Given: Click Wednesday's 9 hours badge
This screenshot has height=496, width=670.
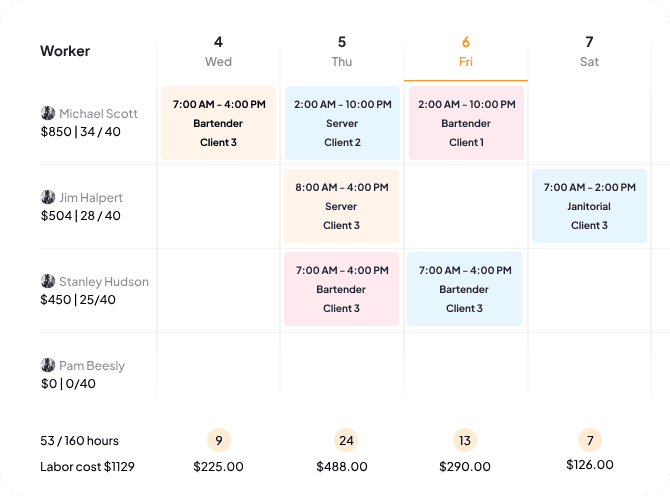Looking at the screenshot, I should (219, 440).
